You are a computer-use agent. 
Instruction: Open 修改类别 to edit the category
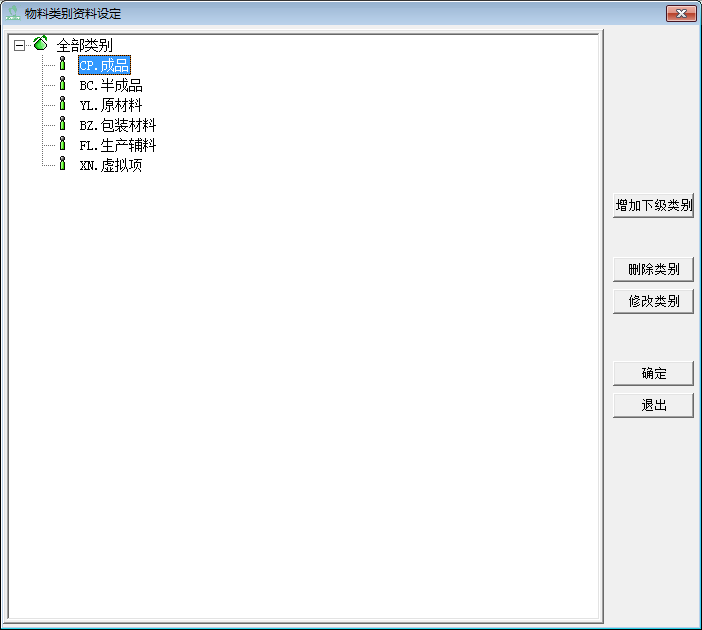coord(653,301)
